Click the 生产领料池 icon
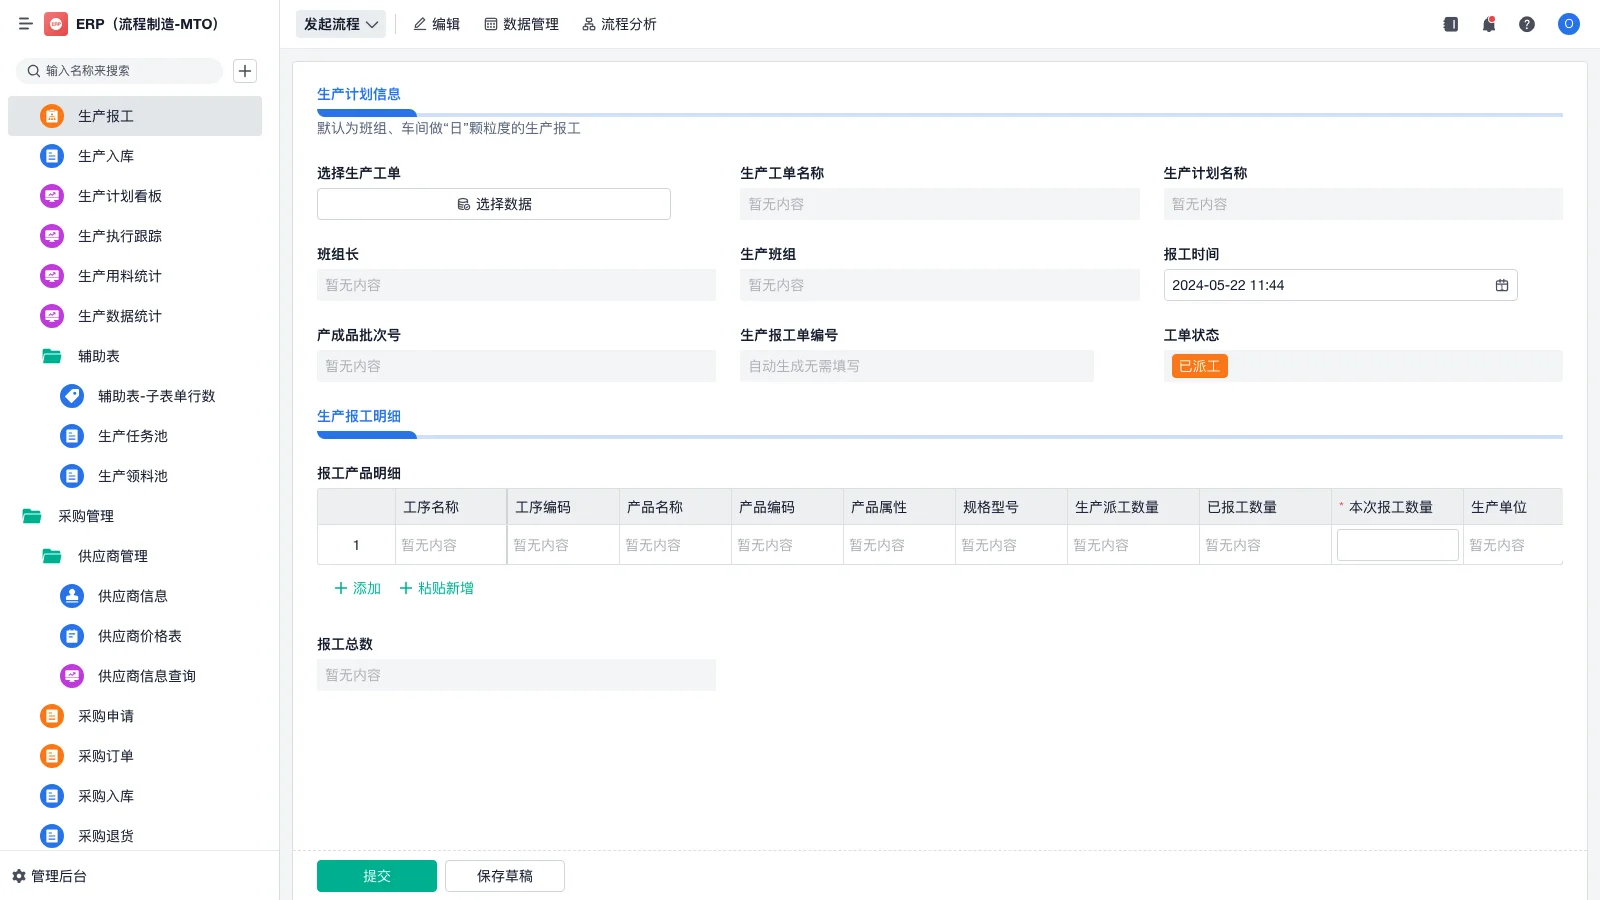 72,476
